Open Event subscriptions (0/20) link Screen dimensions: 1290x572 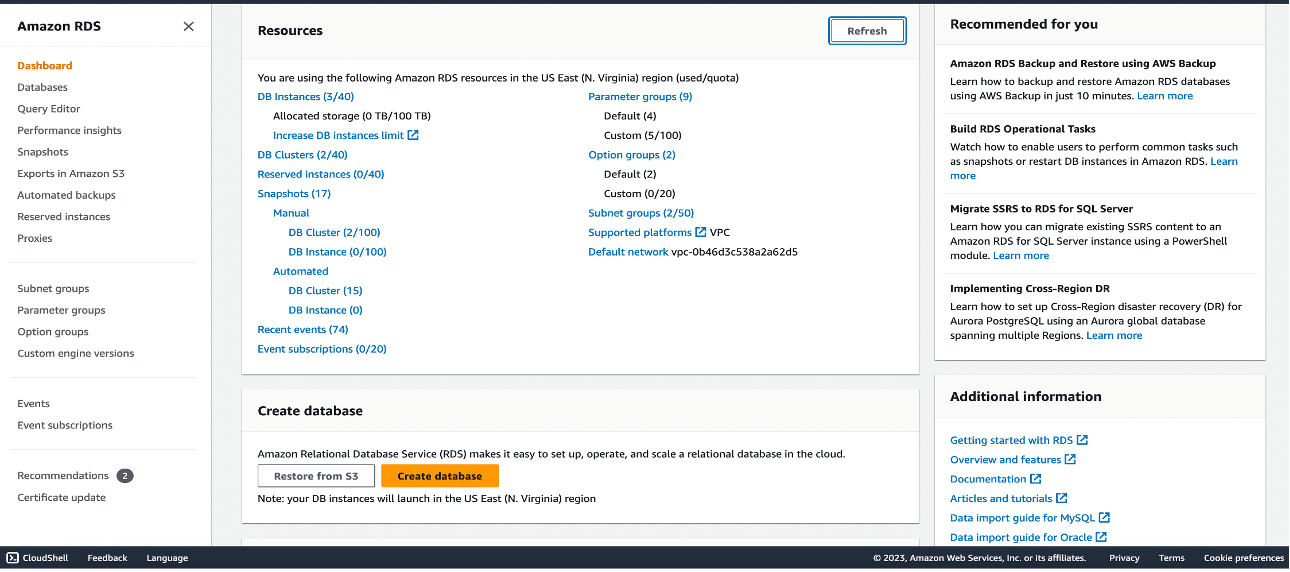(x=322, y=349)
